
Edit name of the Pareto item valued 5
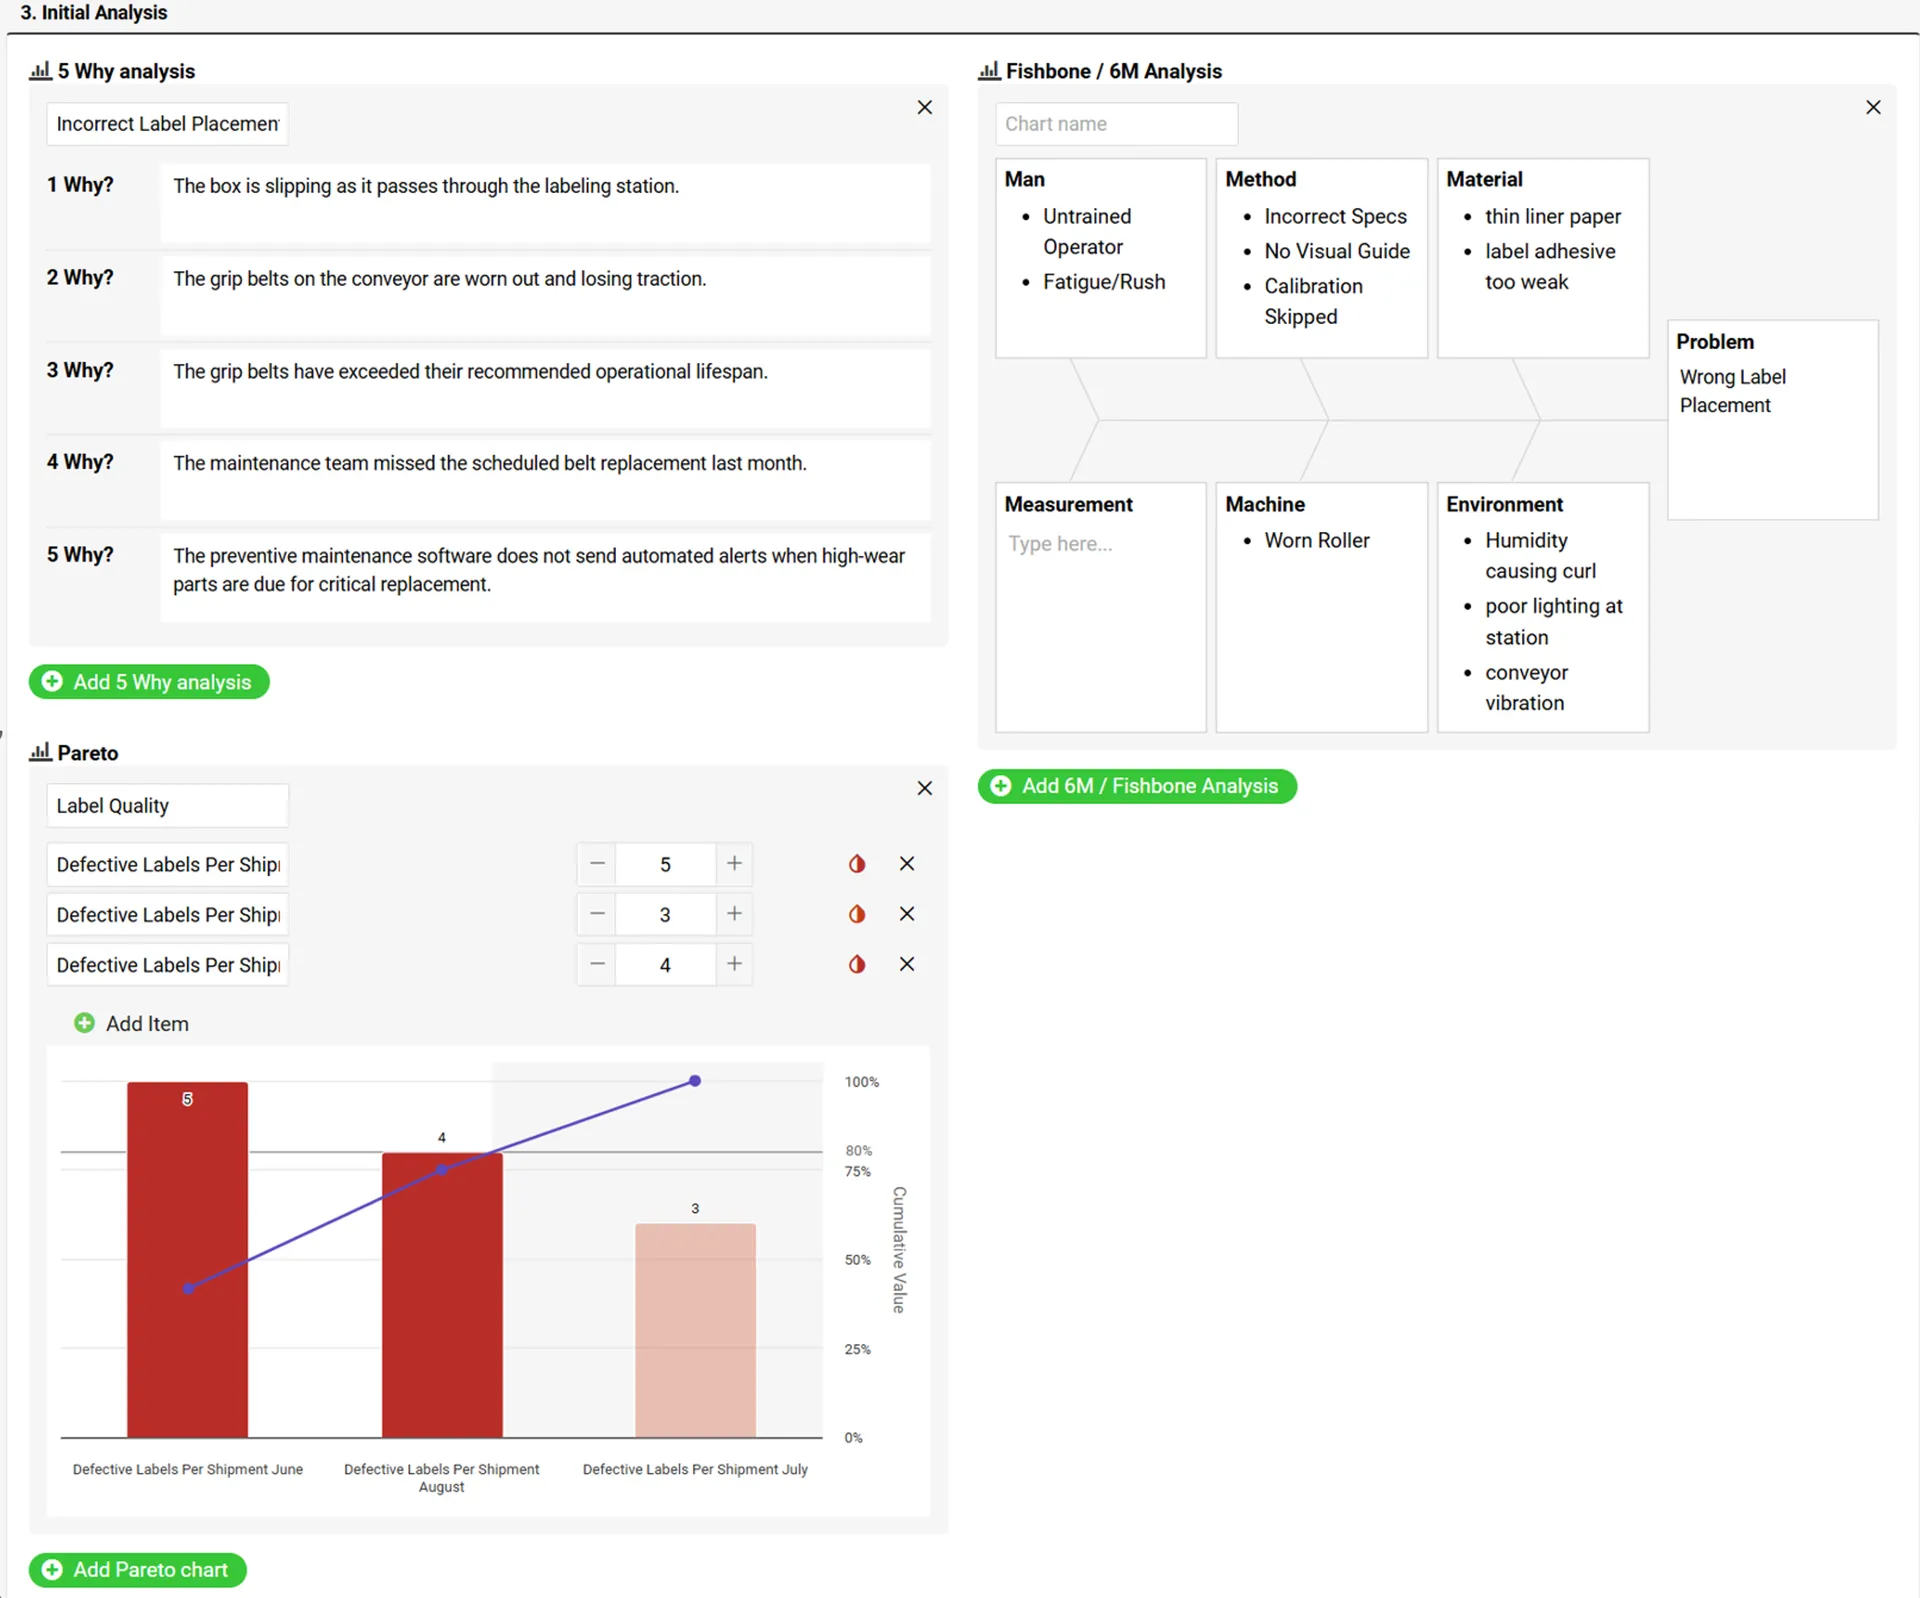pos(167,864)
